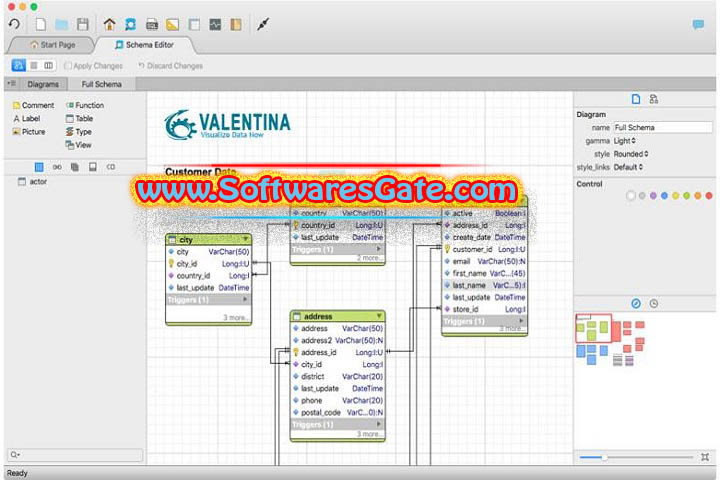
Task: Open the navigator compass icon
Action: (x=636, y=304)
